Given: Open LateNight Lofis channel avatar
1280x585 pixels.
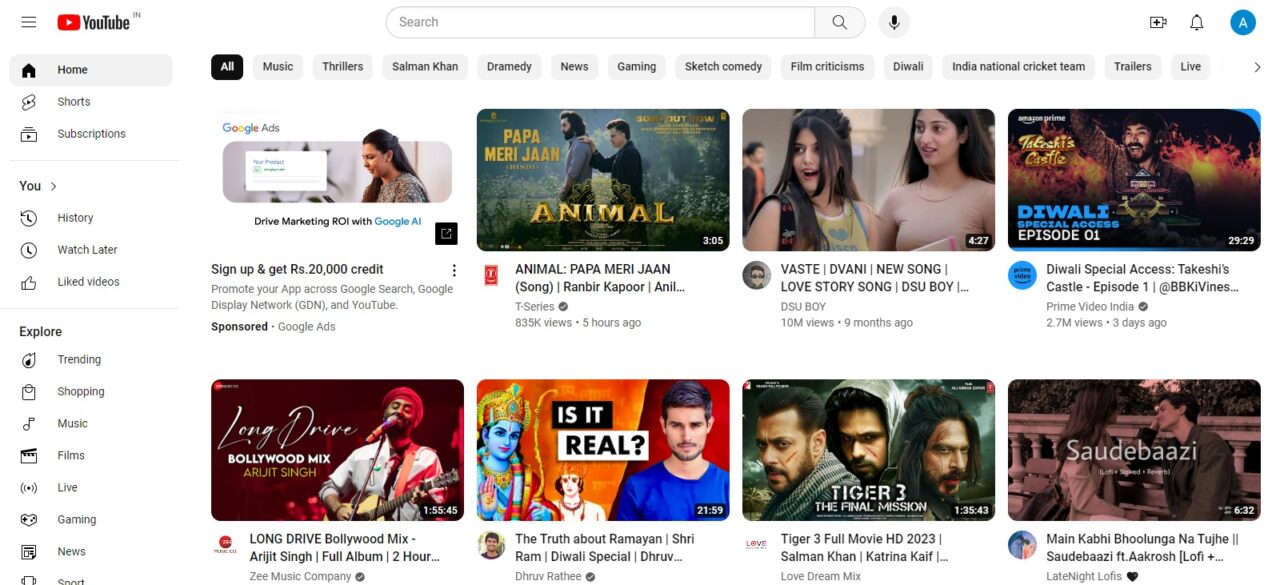Looking at the screenshot, I should click(1022, 546).
